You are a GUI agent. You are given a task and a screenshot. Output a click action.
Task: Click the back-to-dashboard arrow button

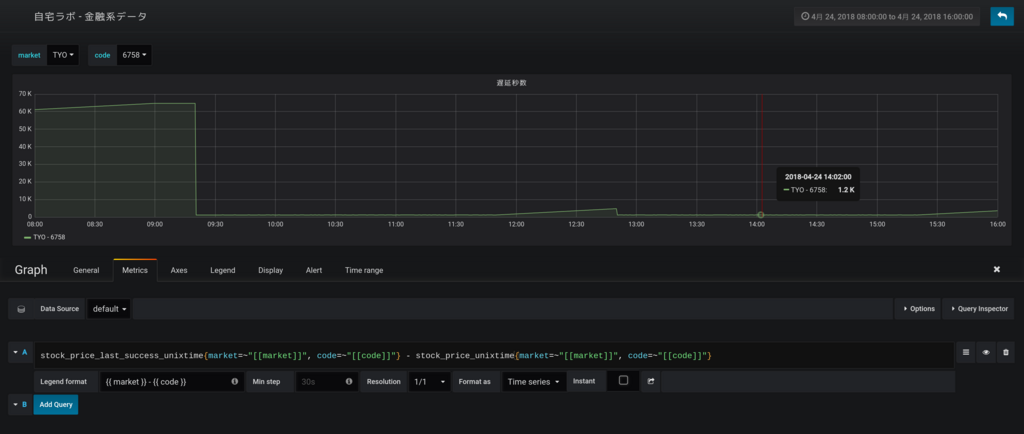pyautogui.click(x=1001, y=16)
